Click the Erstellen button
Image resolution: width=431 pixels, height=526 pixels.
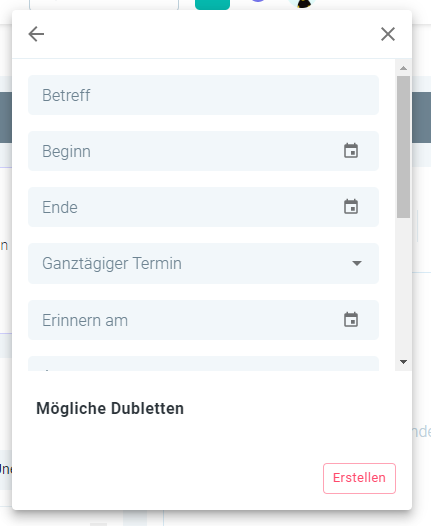coord(359,478)
